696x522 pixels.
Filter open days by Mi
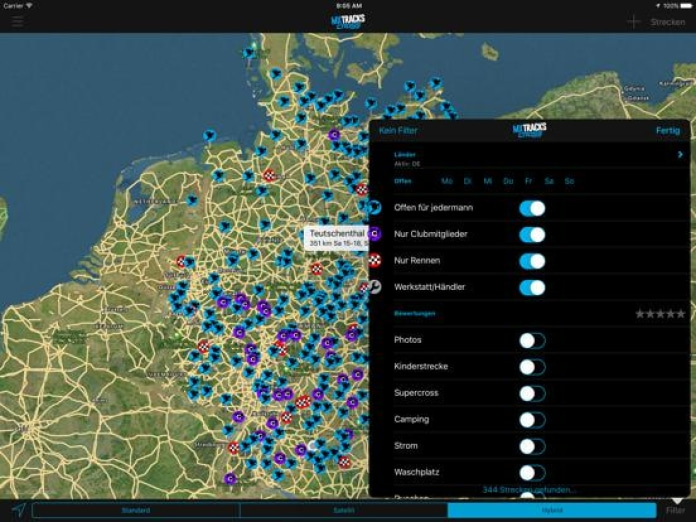(x=487, y=181)
